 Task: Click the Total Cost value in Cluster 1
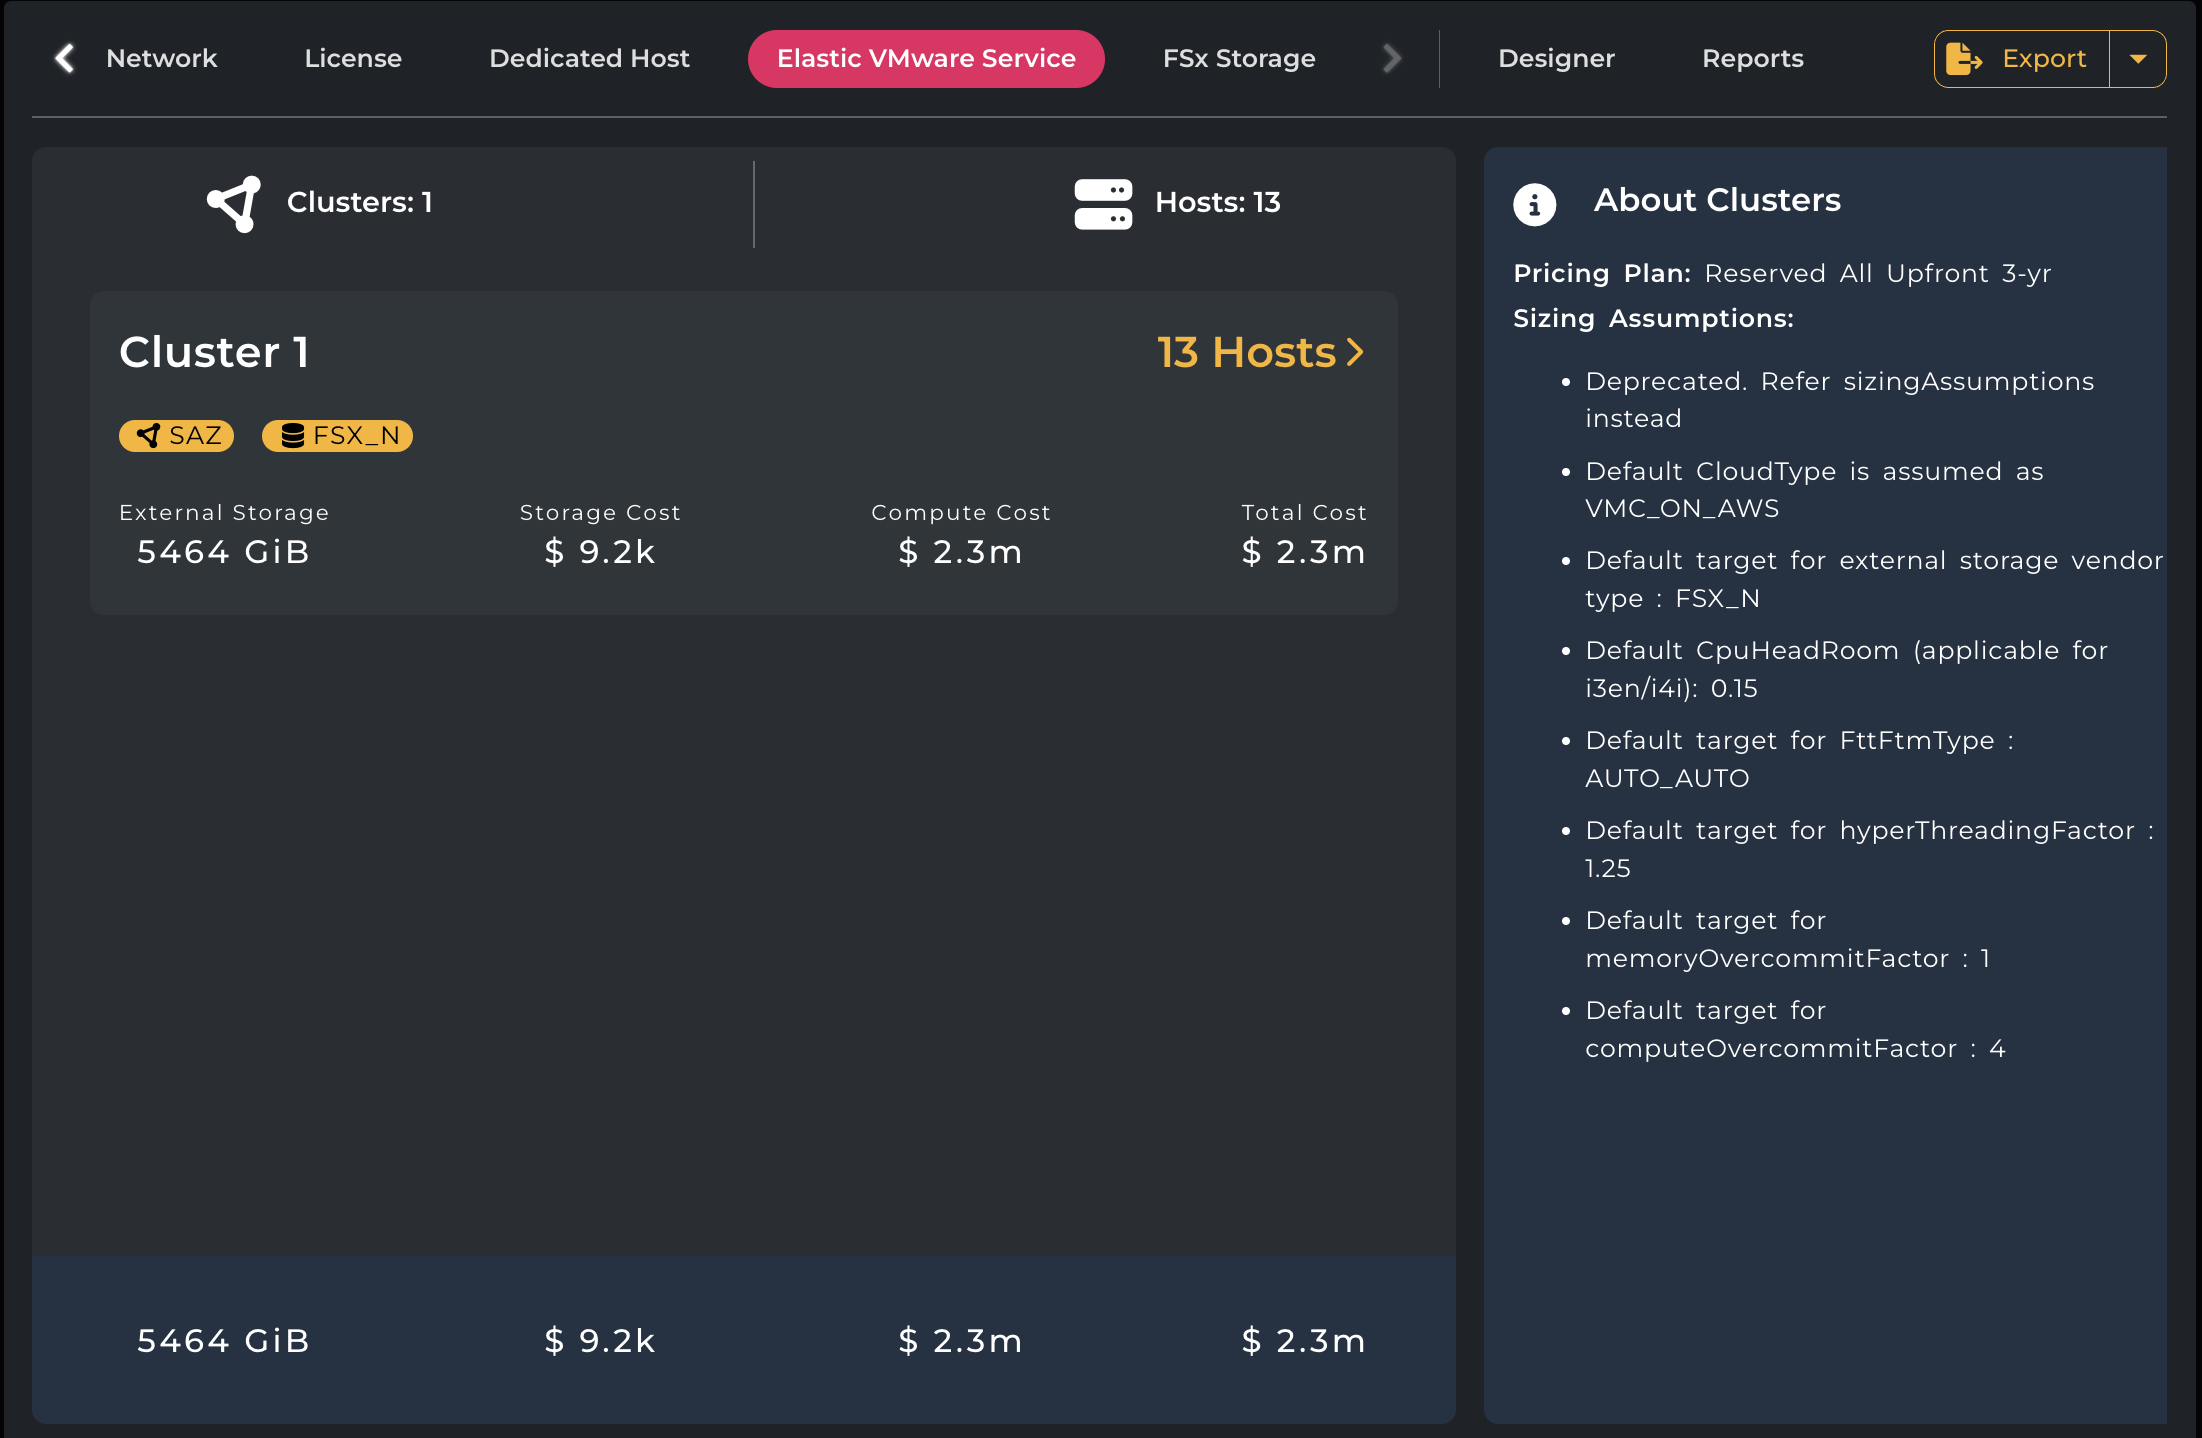pyautogui.click(x=1303, y=552)
